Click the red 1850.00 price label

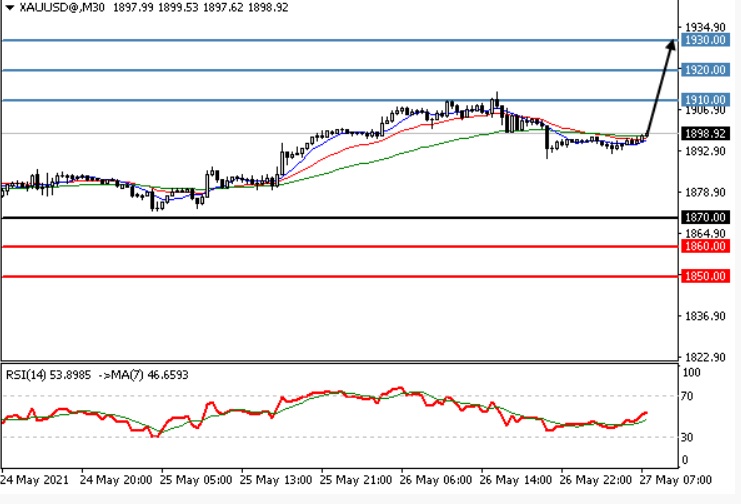(705, 276)
